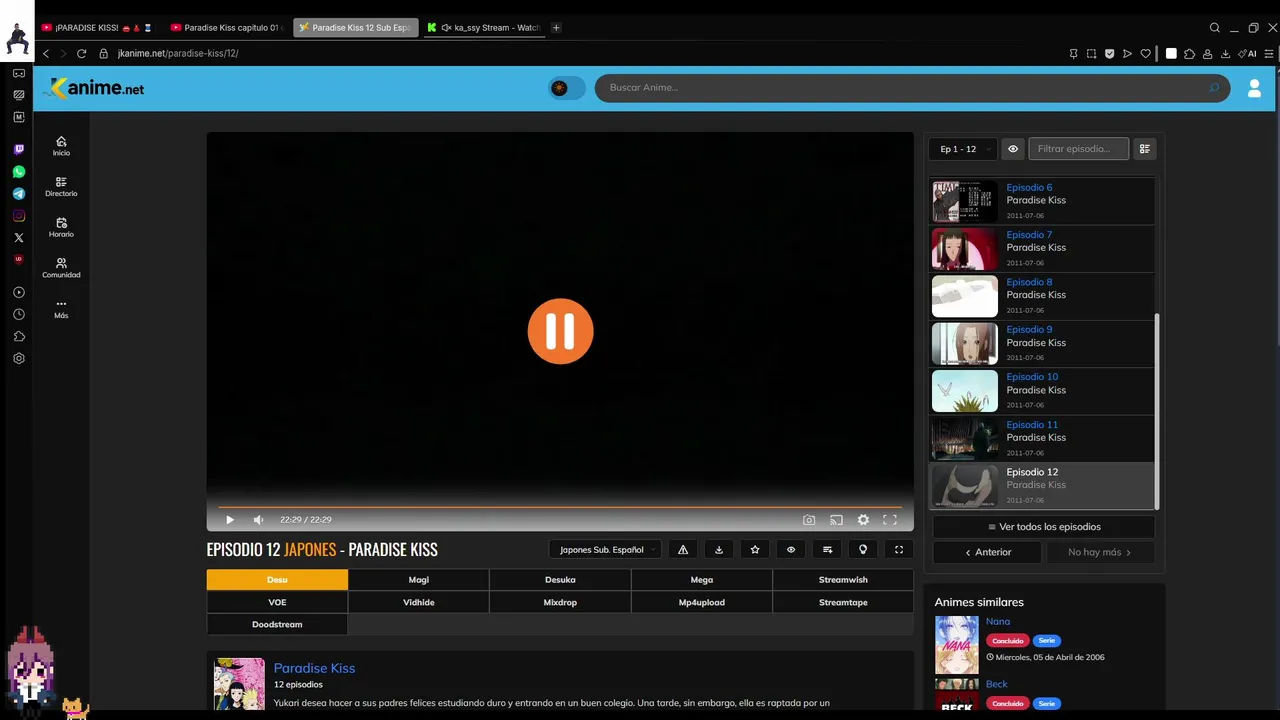Click the Filtrar episodio input field

point(1079,149)
